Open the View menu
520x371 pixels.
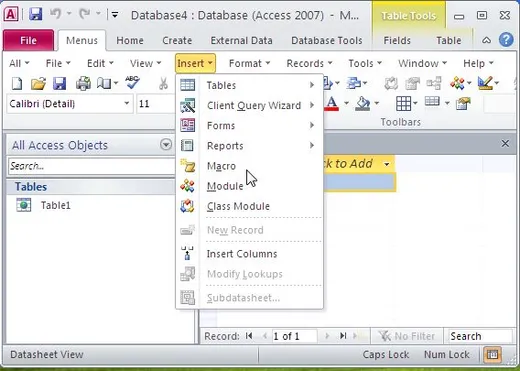(x=145, y=63)
